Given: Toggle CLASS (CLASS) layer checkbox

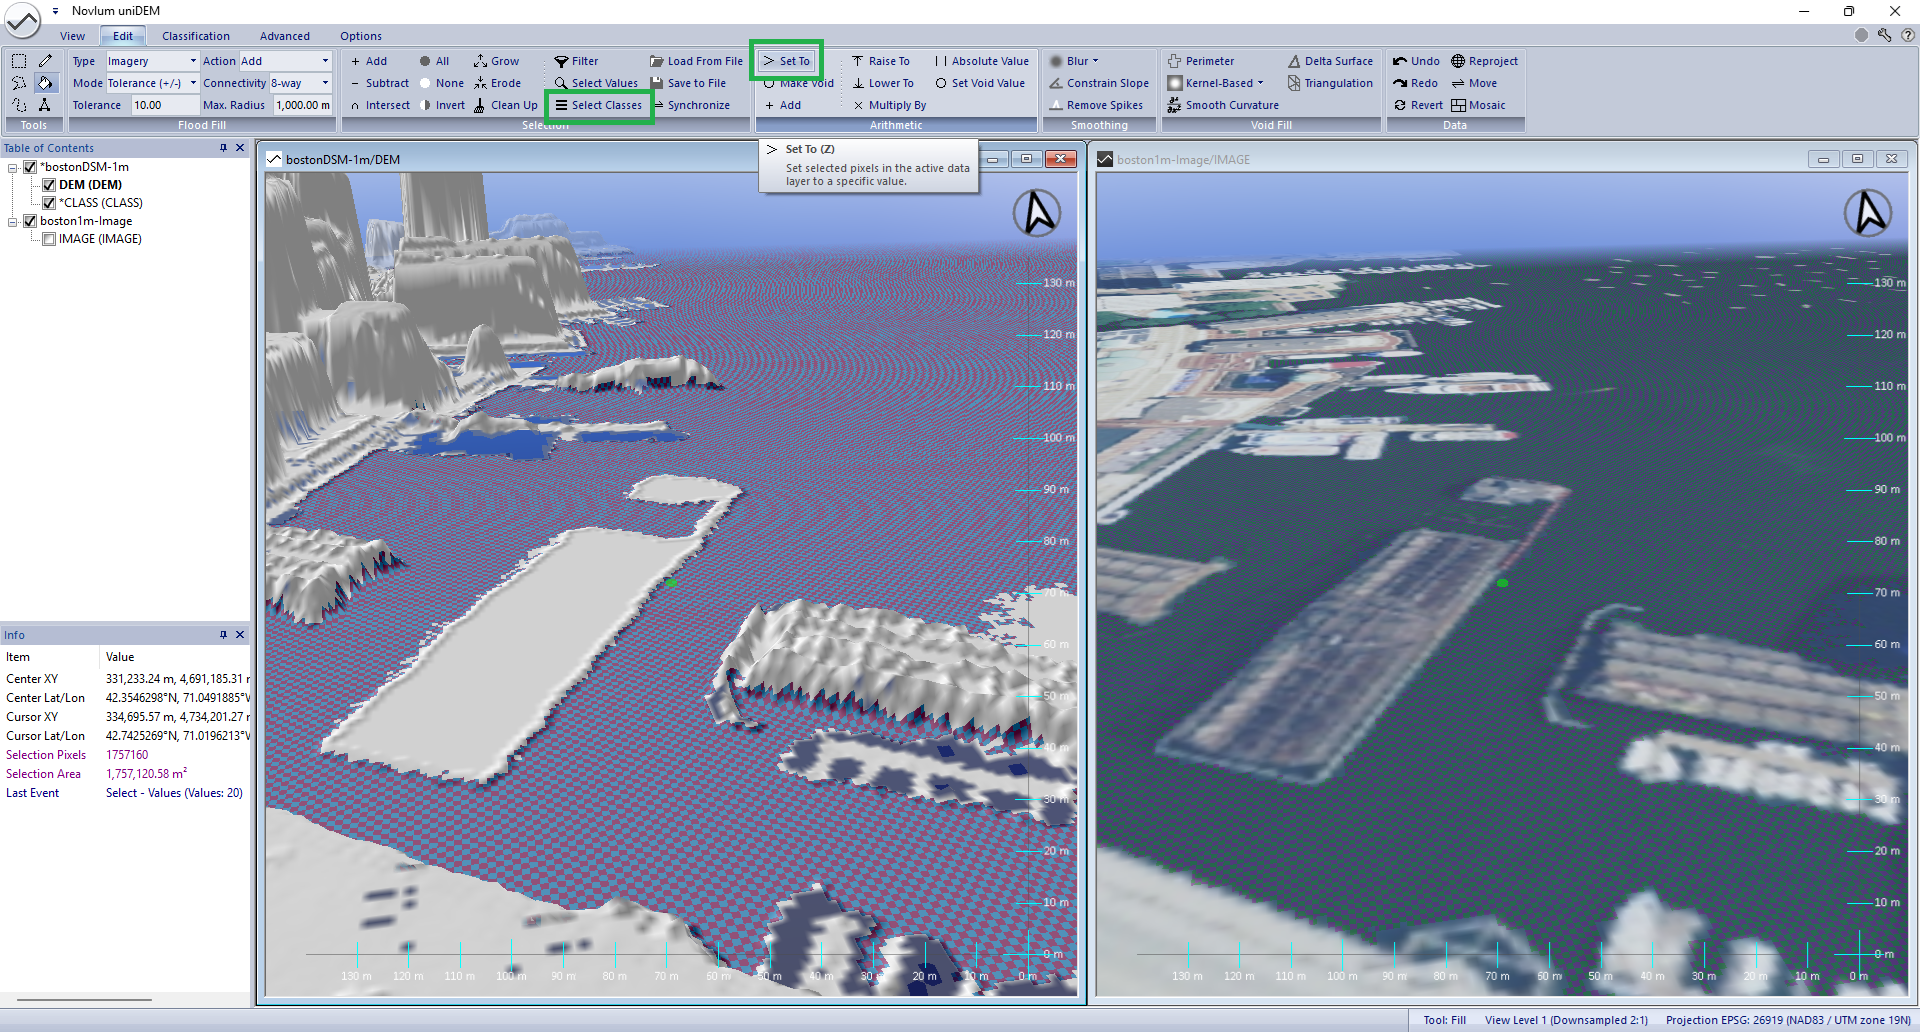Looking at the screenshot, I should 48,203.
